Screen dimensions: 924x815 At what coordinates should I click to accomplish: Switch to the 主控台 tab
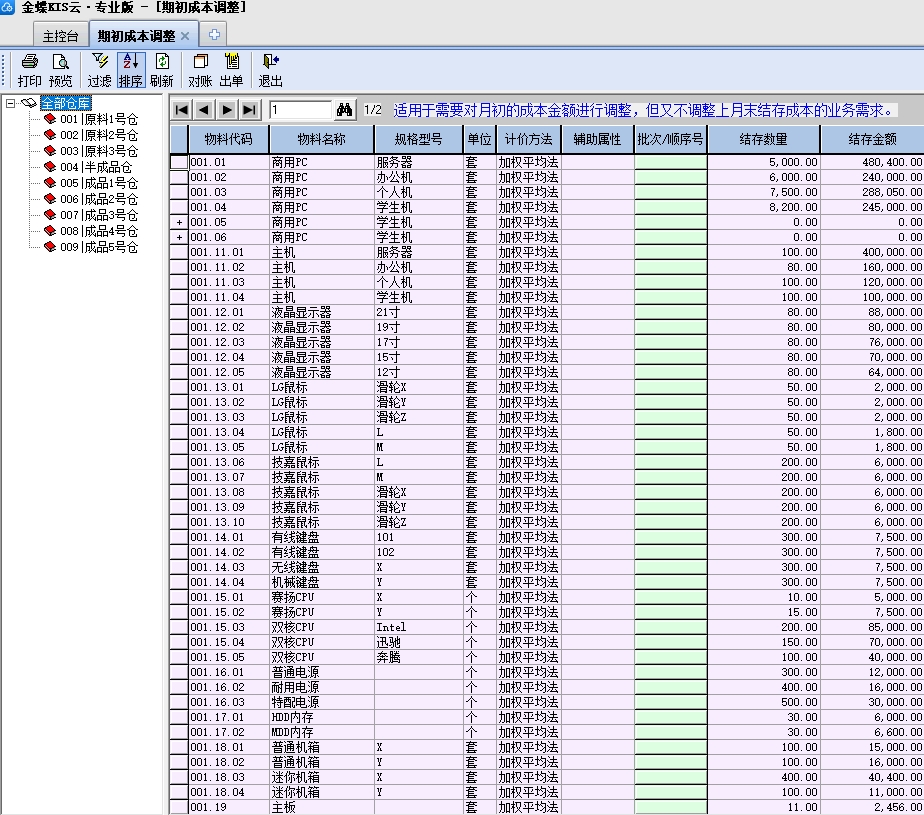tap(60, 36)
